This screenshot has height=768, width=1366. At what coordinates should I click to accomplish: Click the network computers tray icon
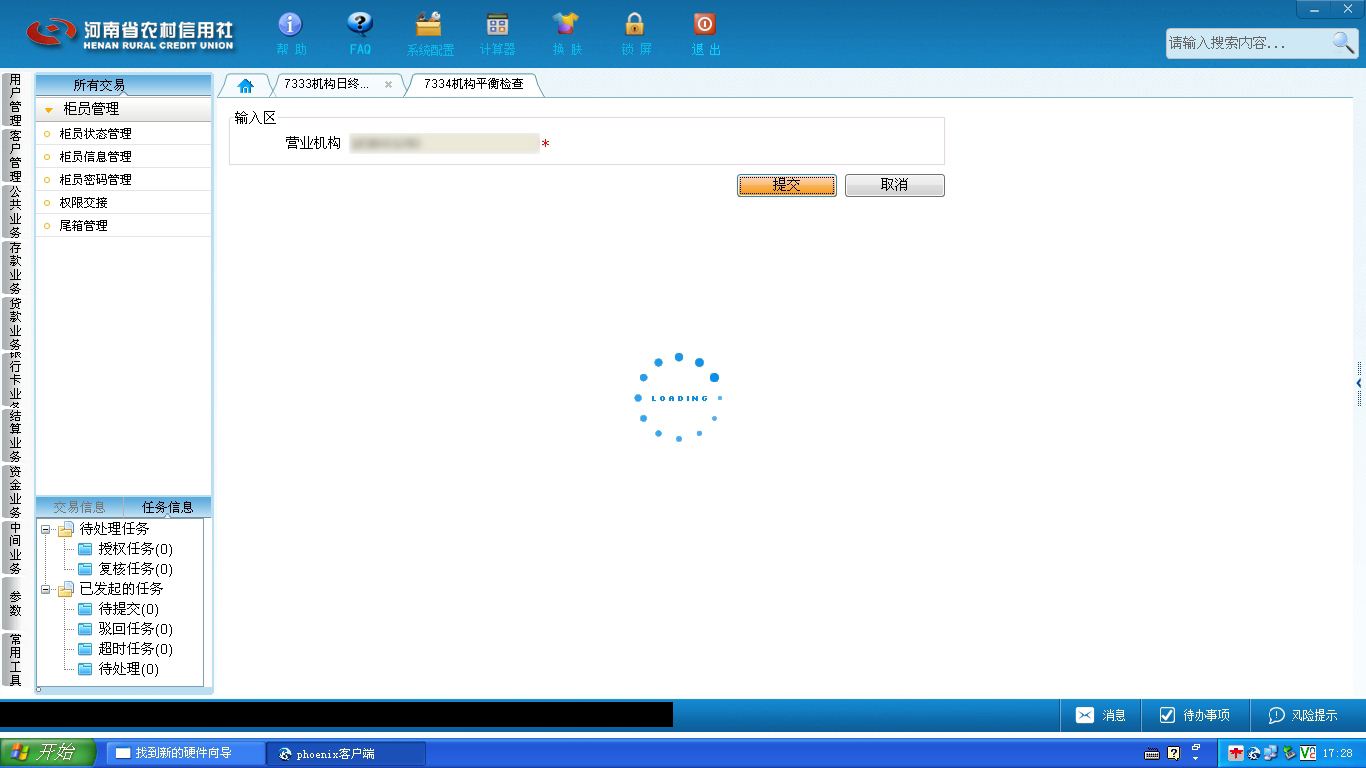click(1271, 753)
